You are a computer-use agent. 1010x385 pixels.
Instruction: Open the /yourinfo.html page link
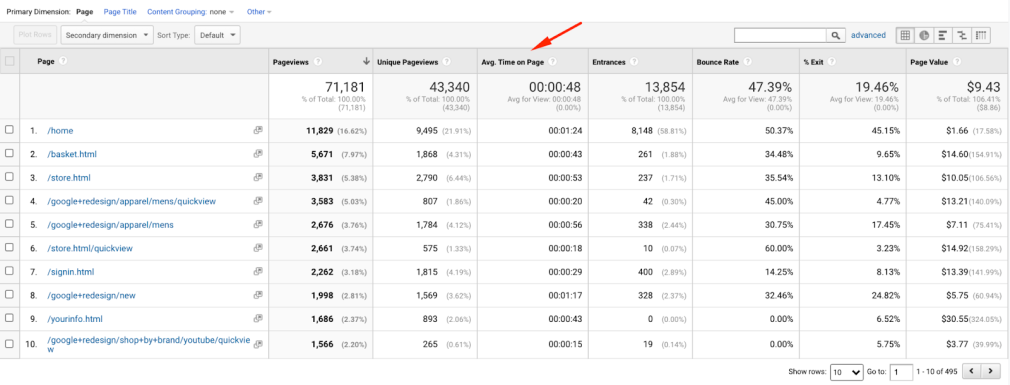coord(75,319)
